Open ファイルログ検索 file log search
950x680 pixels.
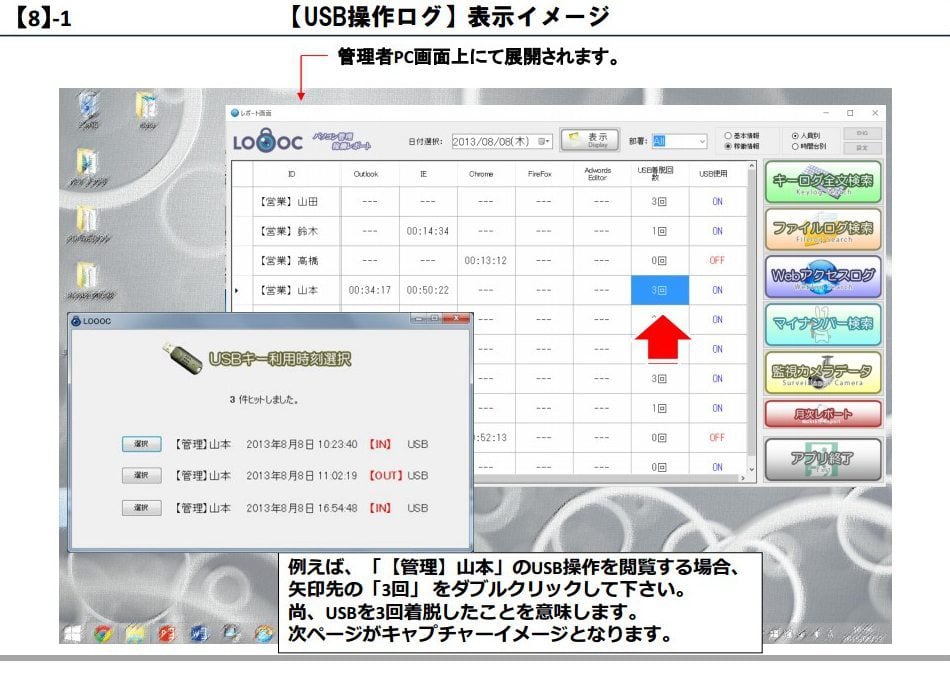(x=822, y=228)
